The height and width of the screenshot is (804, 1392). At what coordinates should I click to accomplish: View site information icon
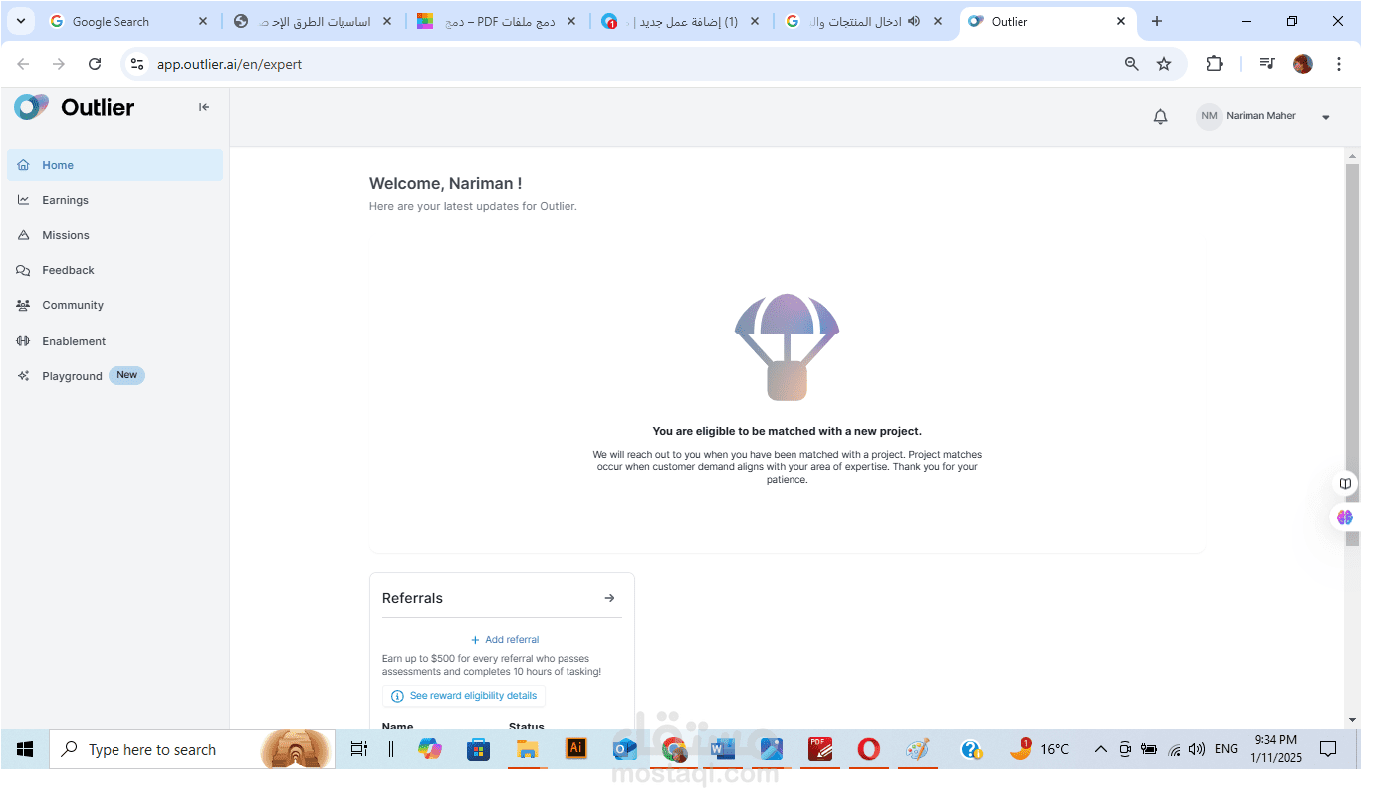coord(138,64)
